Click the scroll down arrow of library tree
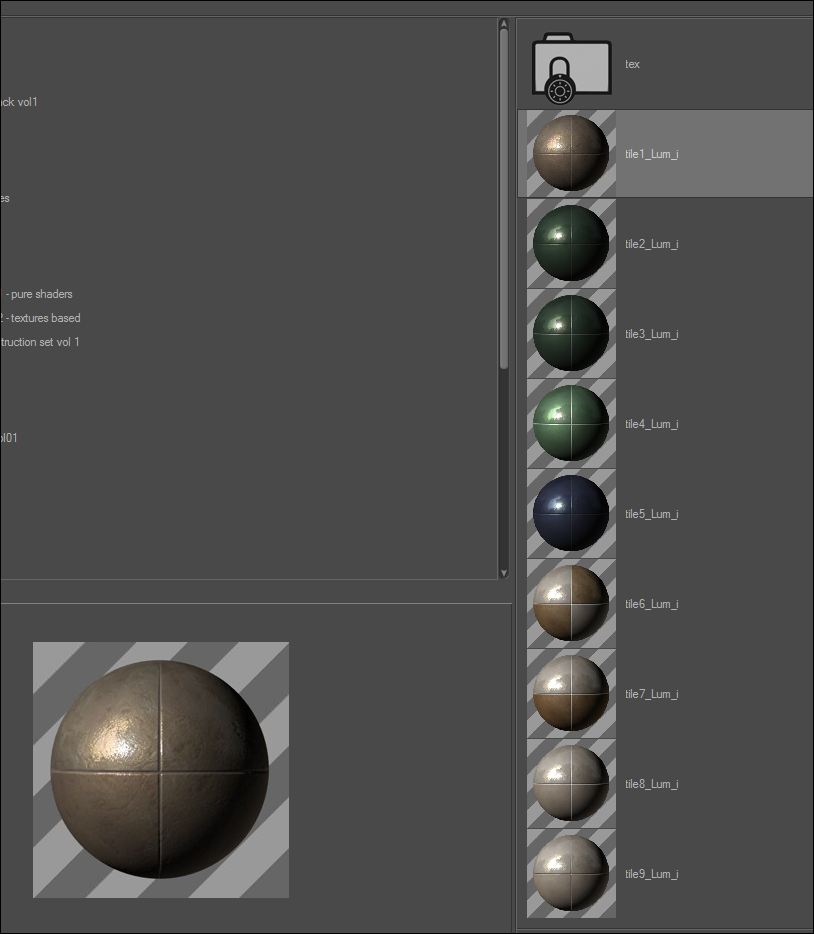 pyautogui.click(x=504, y=573)
